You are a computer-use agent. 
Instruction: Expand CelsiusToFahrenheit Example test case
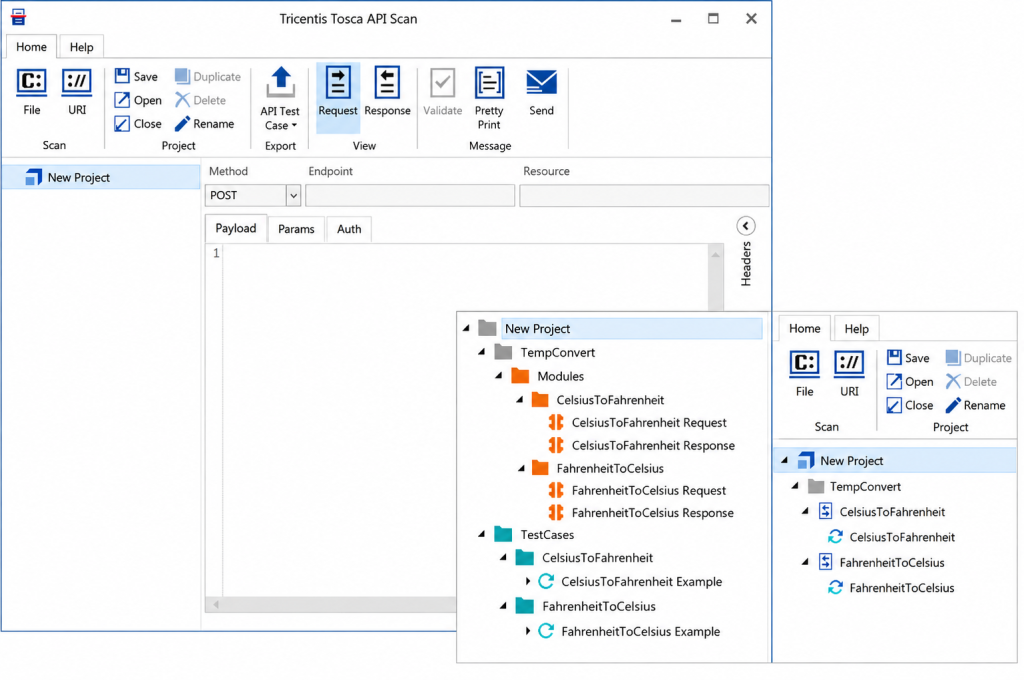(x=528, y=581)
